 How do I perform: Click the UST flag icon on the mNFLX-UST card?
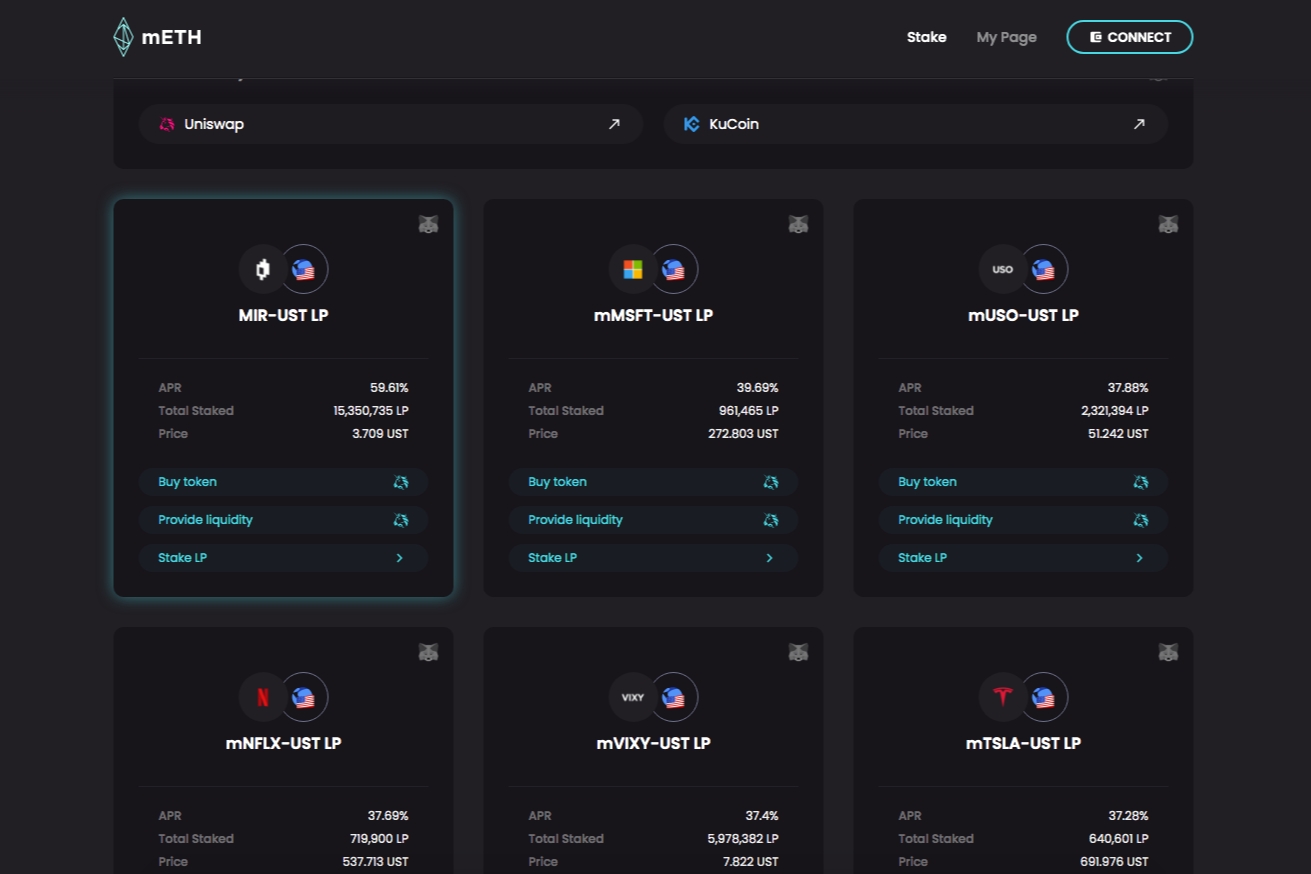(x=304, y=697)
